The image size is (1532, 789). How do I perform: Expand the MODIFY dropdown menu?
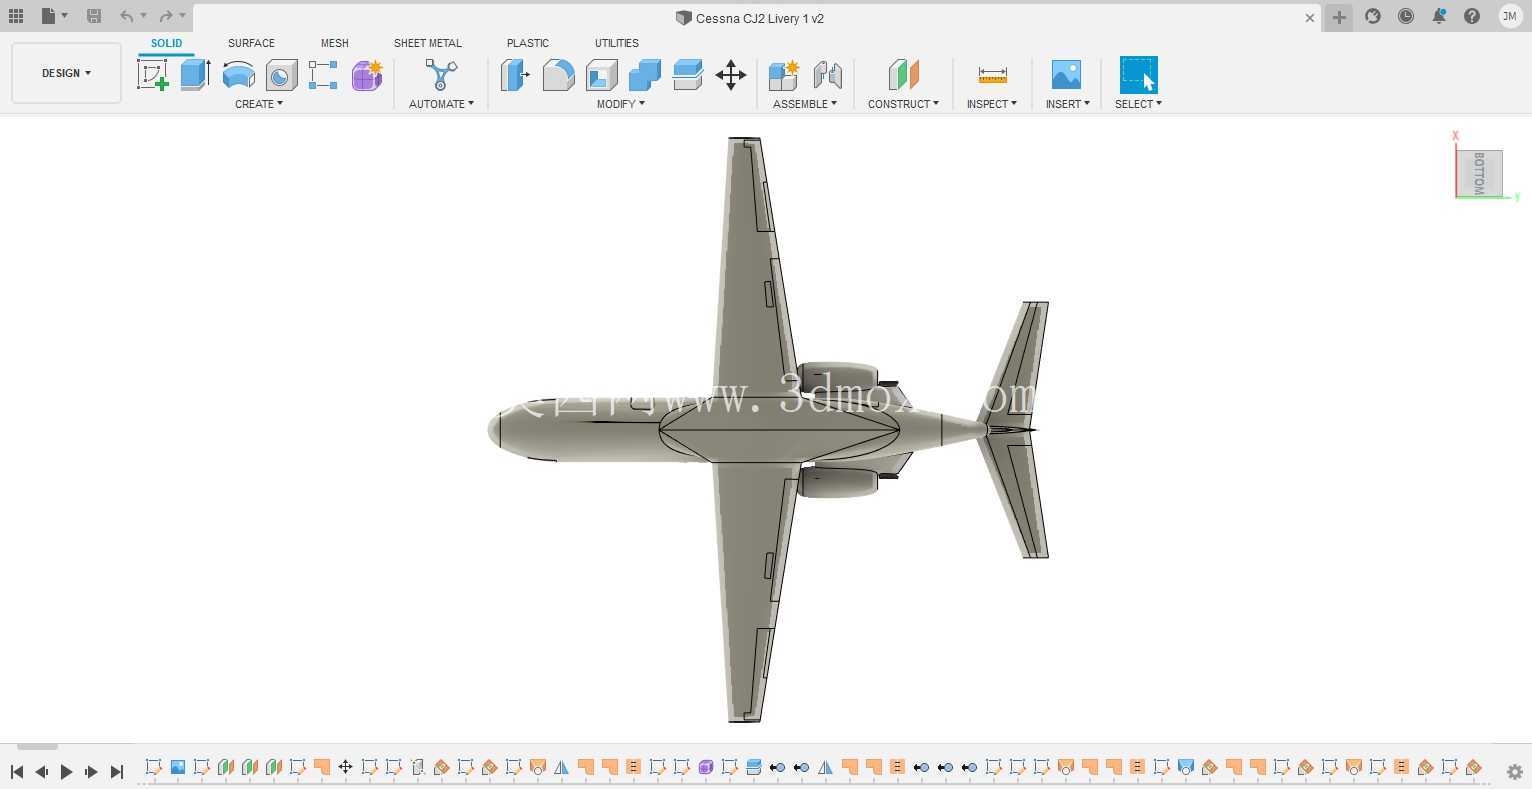(621, 104)
